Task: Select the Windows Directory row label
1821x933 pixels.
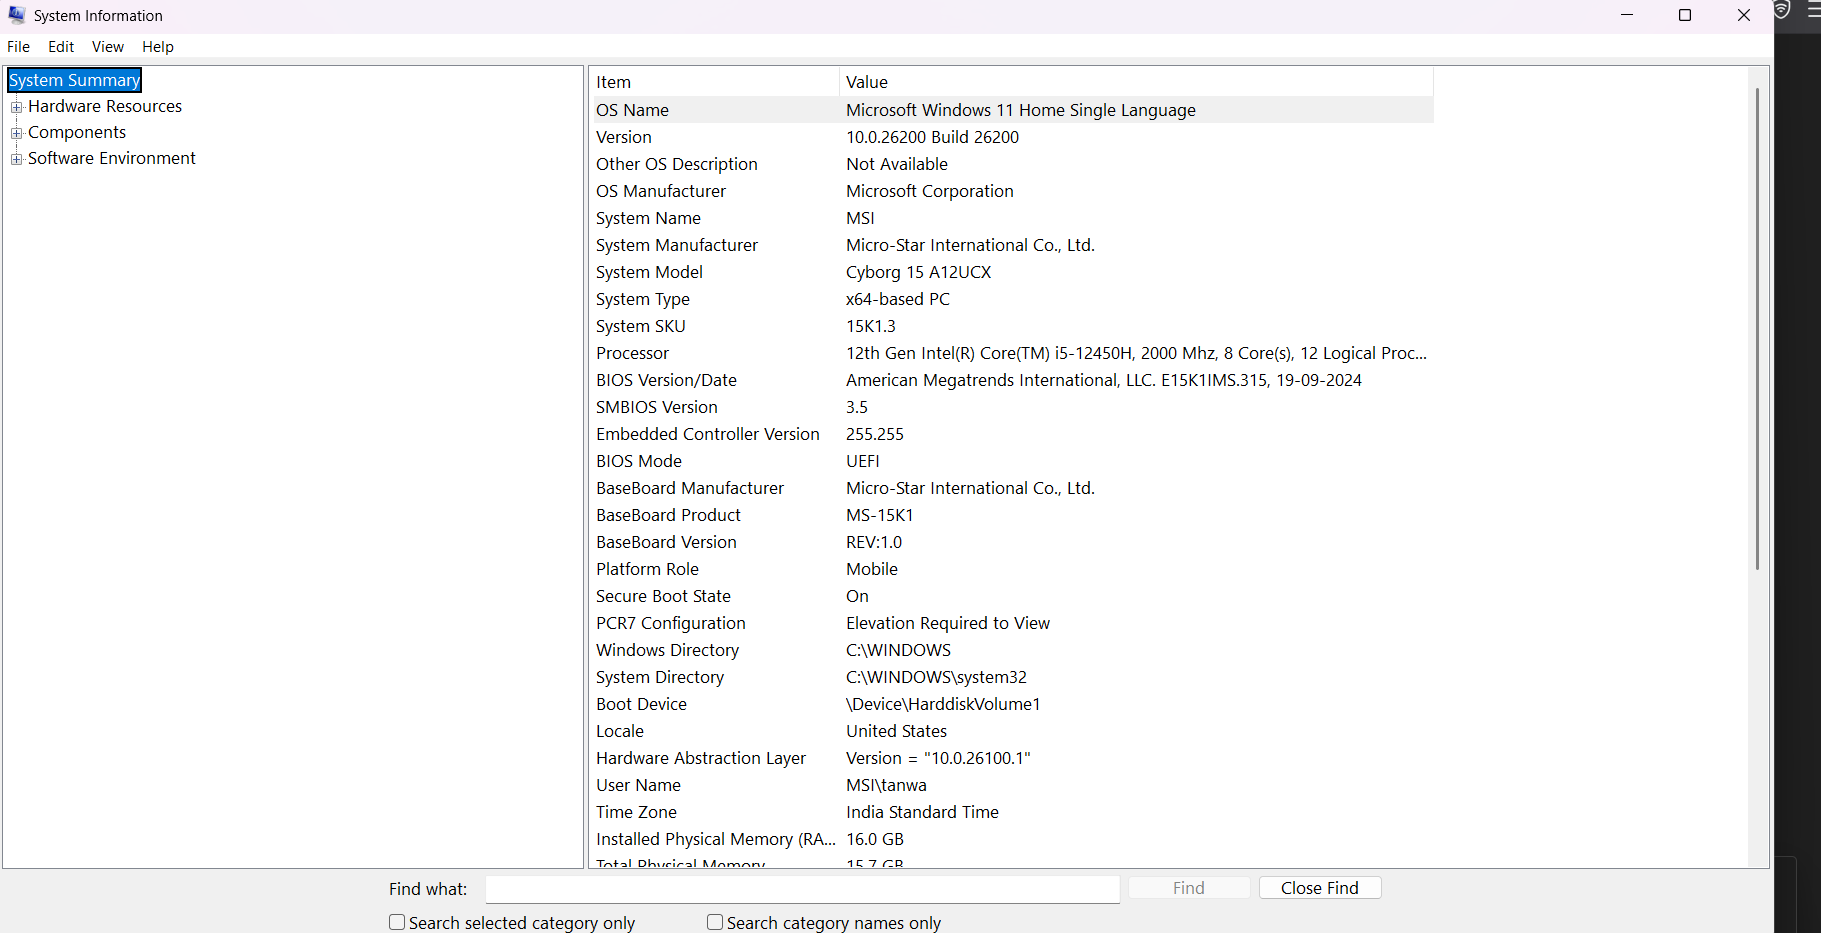Action: 668,650
